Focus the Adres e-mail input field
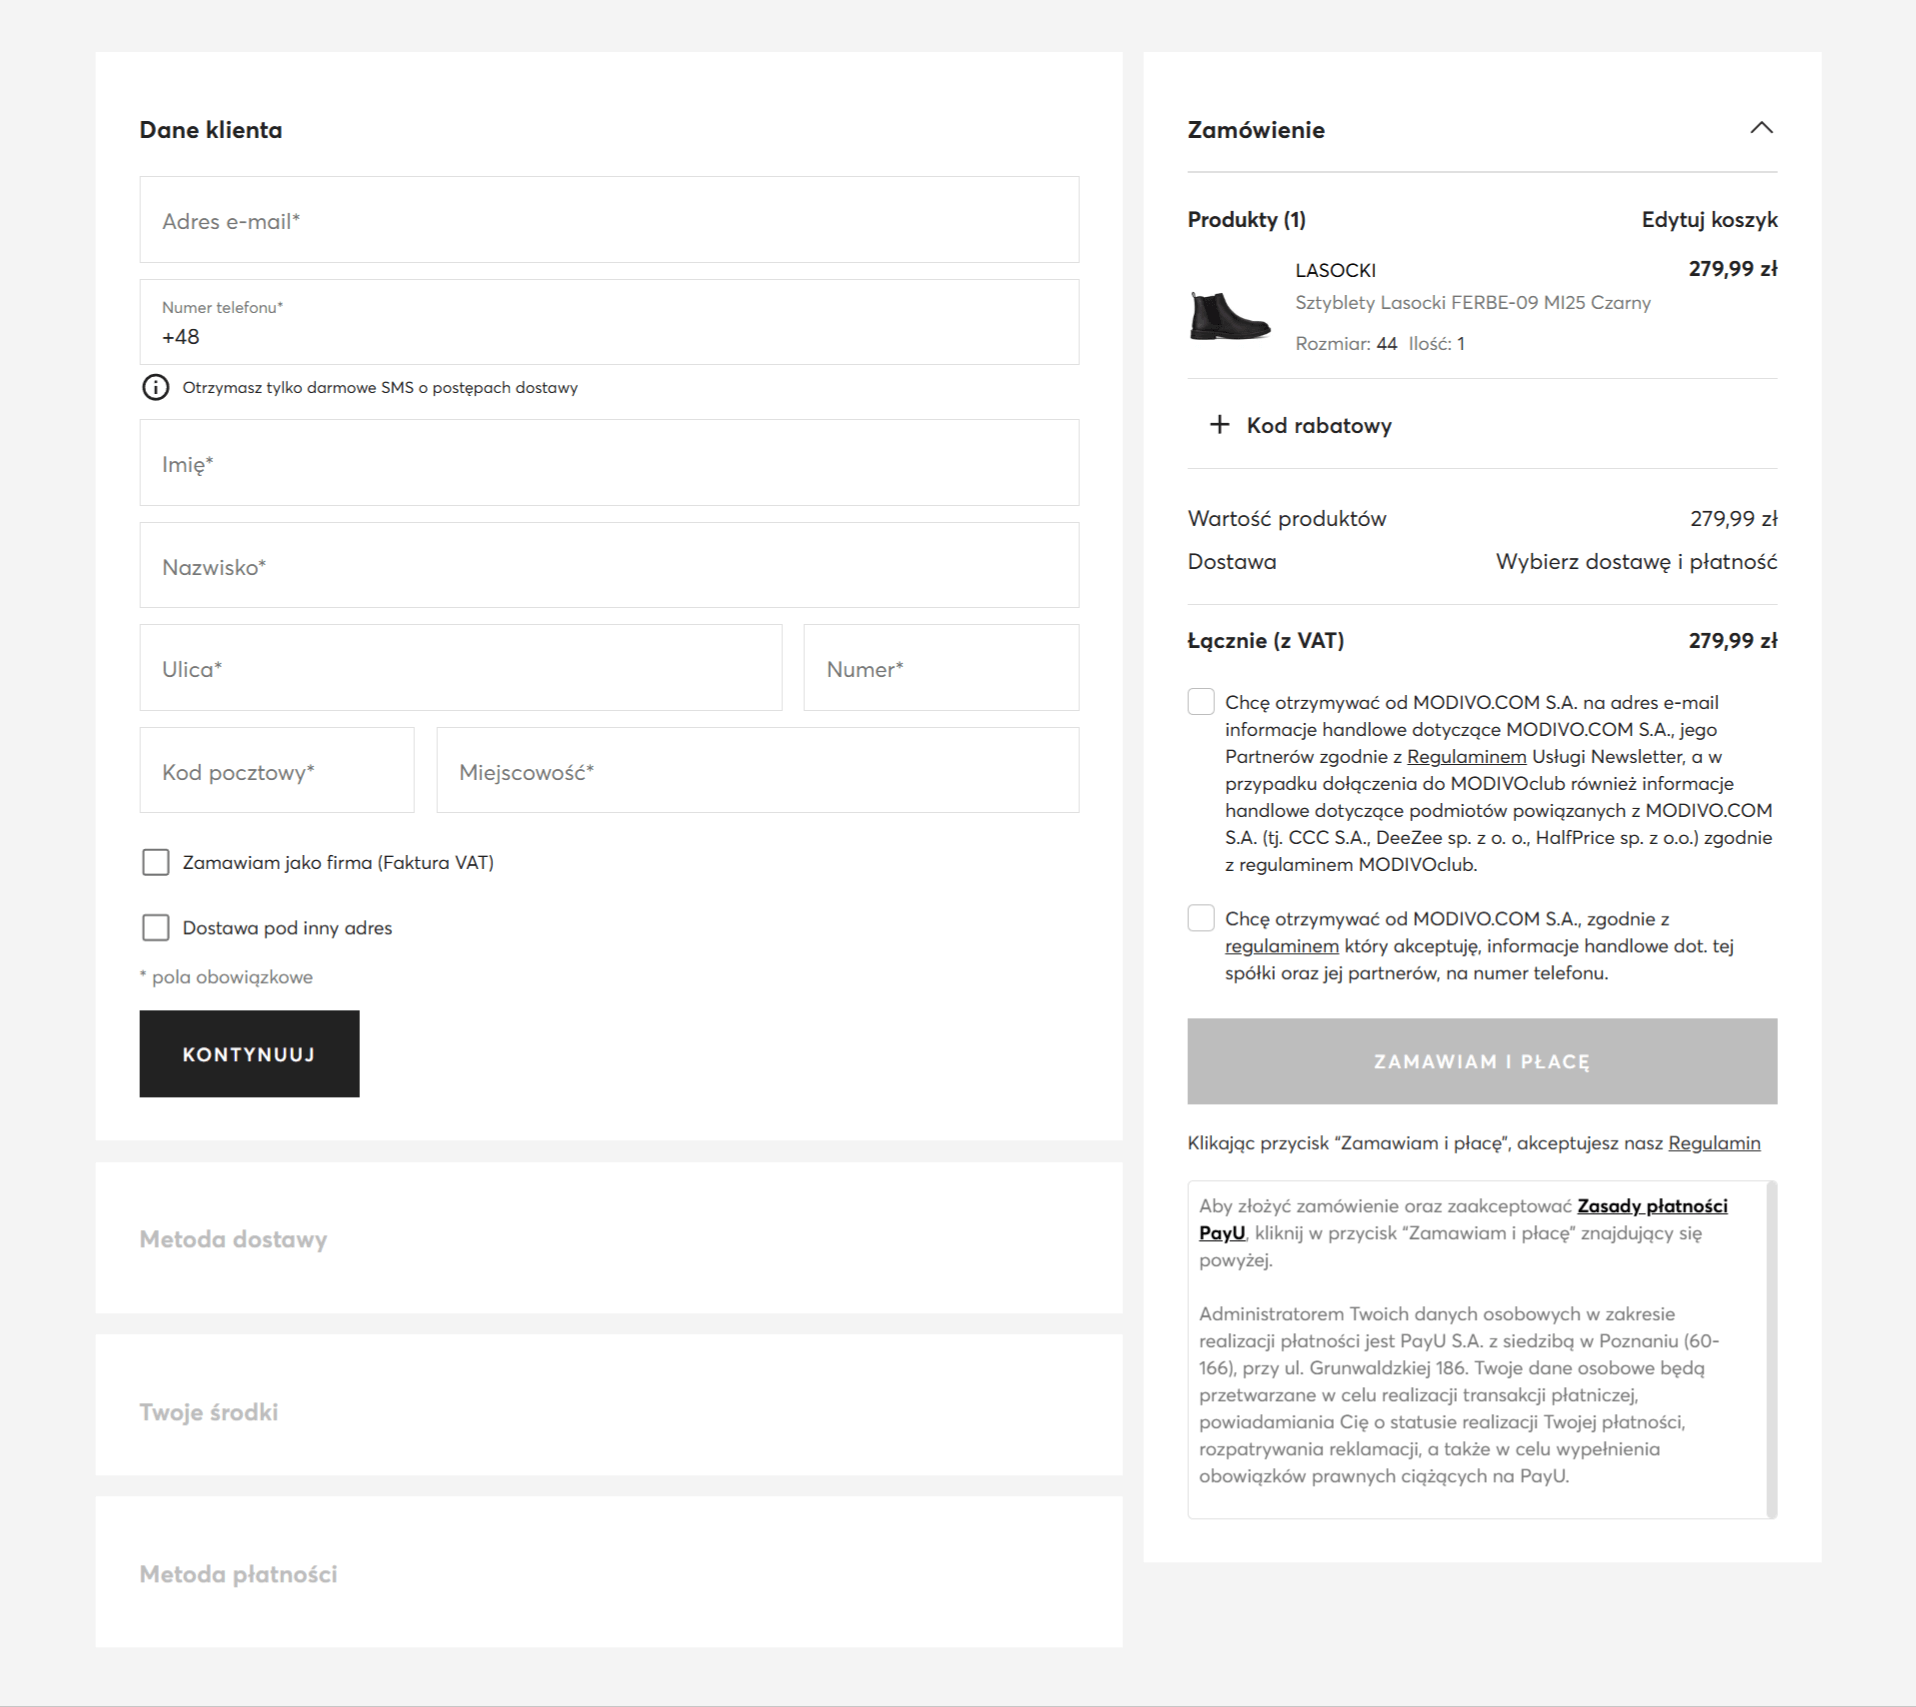Viewport: 1916px width, 1707px height. point(609,220)
